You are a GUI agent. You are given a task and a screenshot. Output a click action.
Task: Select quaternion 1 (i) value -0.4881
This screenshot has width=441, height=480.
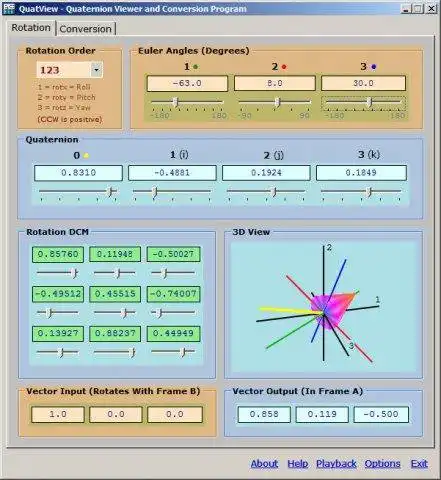[x=172, y=173]
